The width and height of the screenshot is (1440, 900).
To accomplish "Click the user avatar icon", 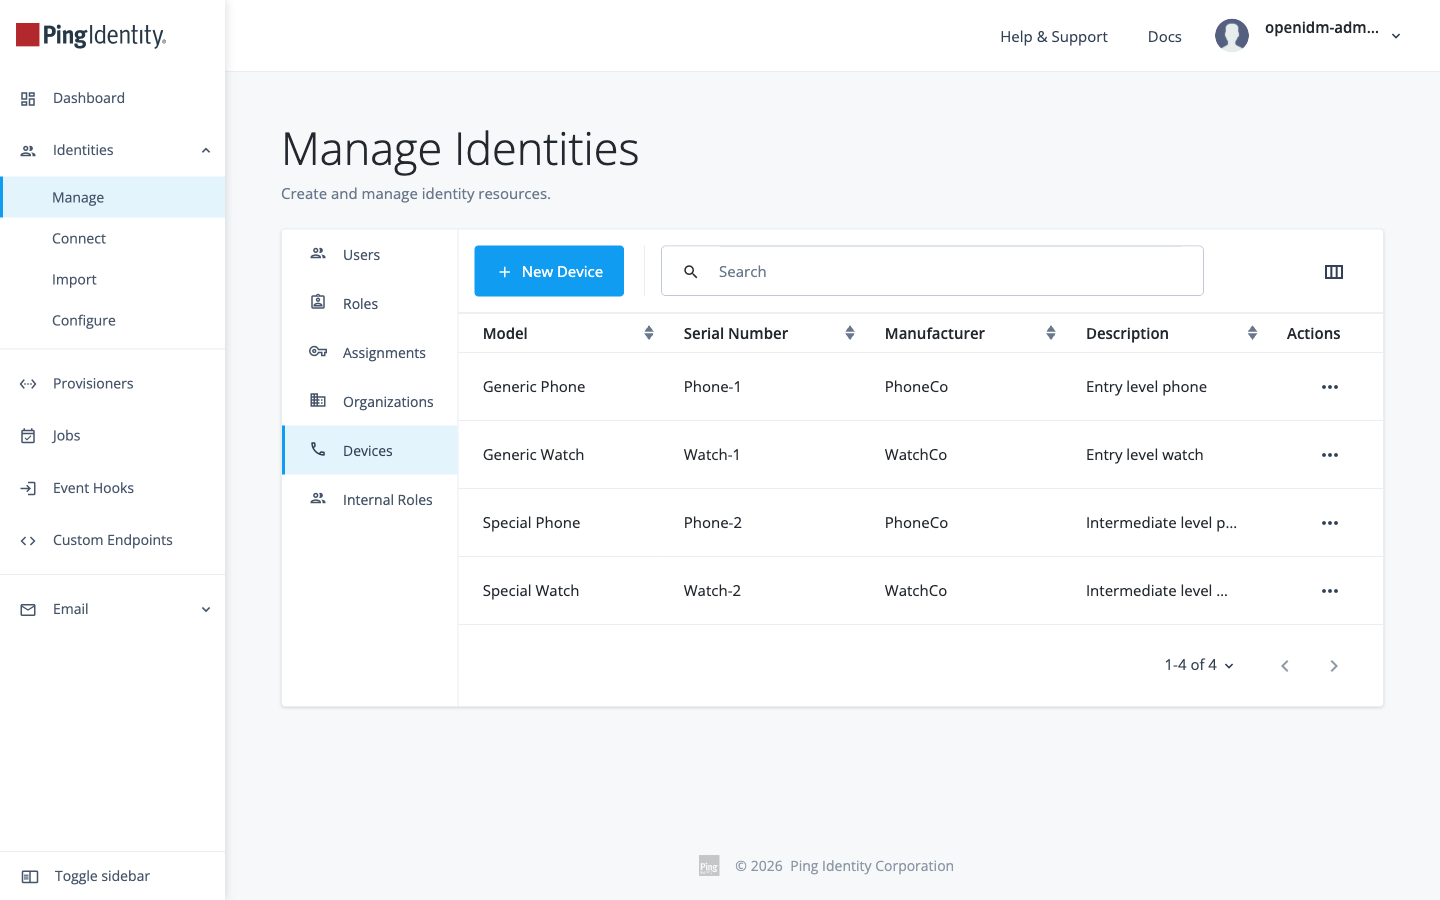I will [x=1232, y=35].
